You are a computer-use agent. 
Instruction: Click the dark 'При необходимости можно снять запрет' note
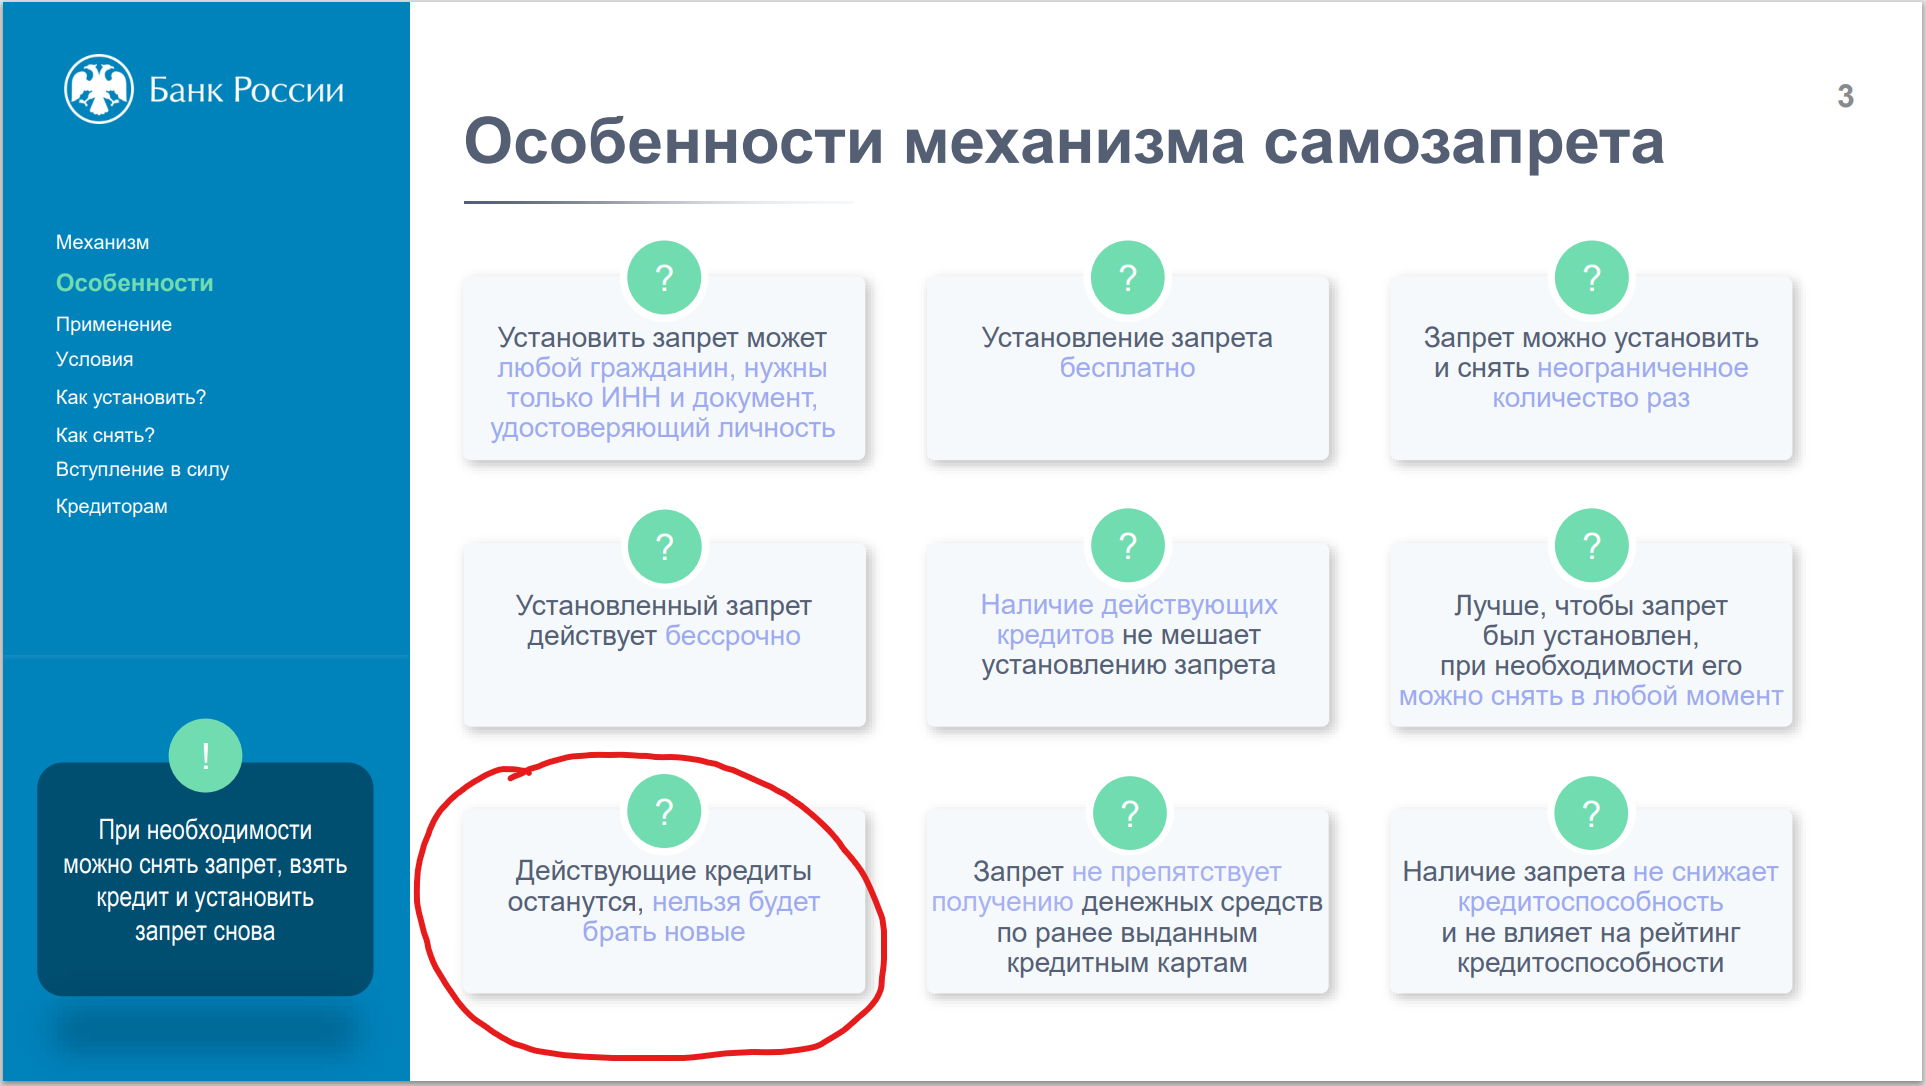(x=205, y=882)
